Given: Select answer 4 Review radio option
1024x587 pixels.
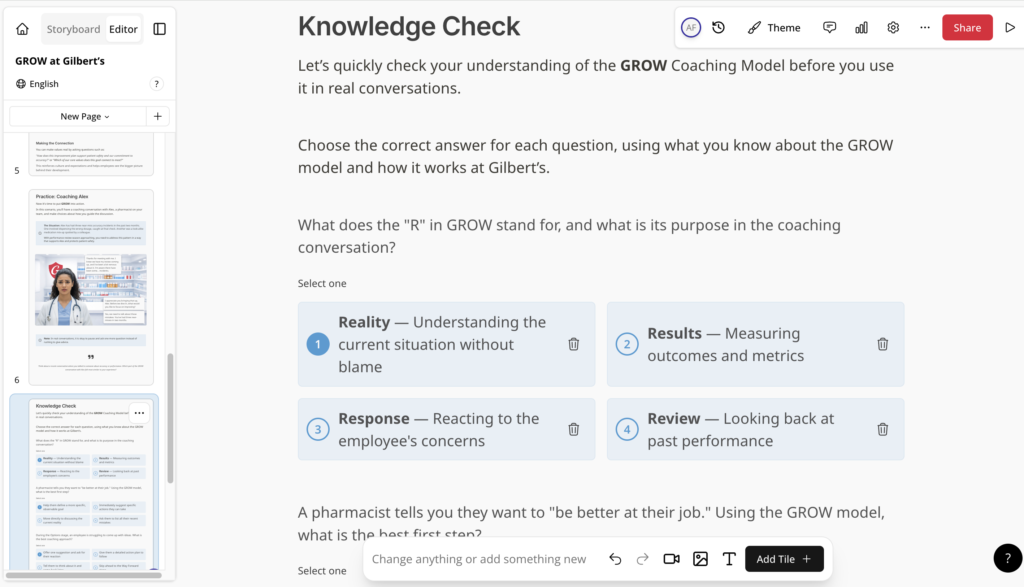Looking at the screenshot, I should click(x=626, y=430).
